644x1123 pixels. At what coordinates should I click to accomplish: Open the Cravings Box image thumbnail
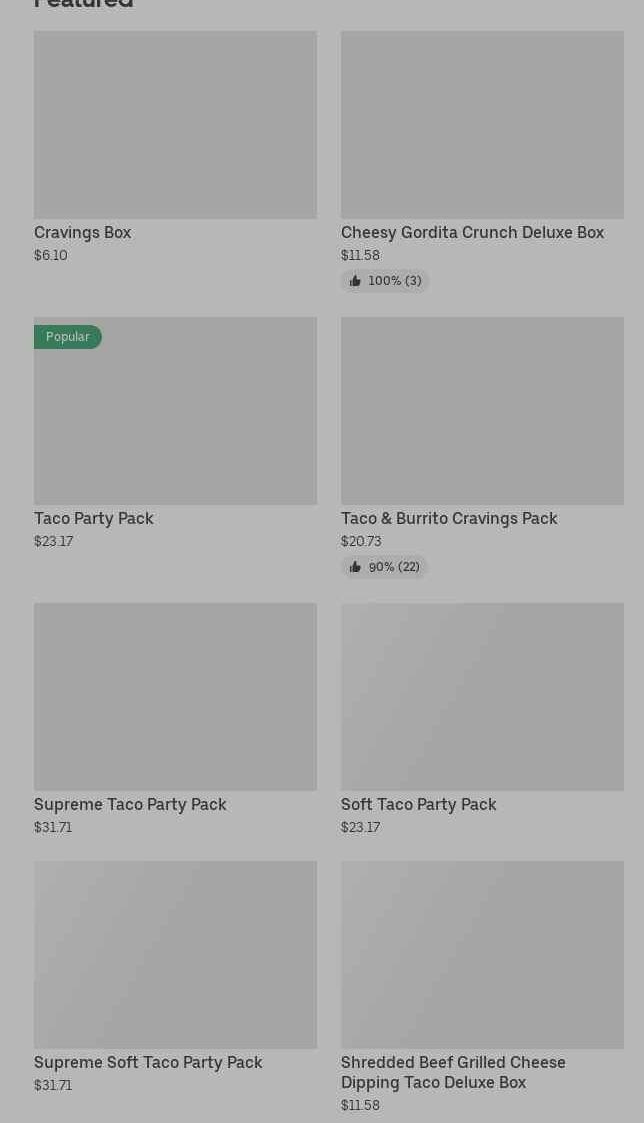[175, 125]
